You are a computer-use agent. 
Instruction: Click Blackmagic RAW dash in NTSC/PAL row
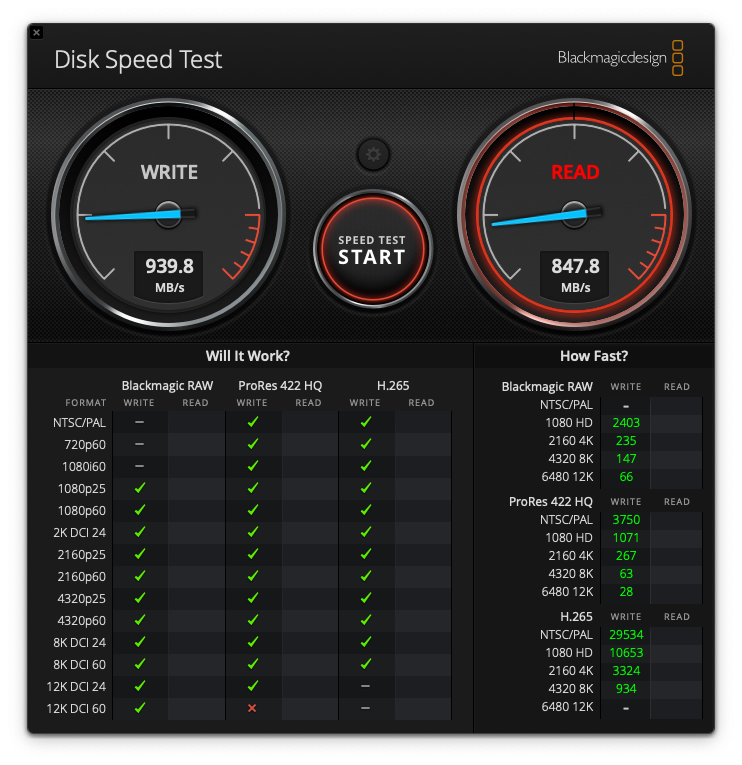(x=140, y=422)
